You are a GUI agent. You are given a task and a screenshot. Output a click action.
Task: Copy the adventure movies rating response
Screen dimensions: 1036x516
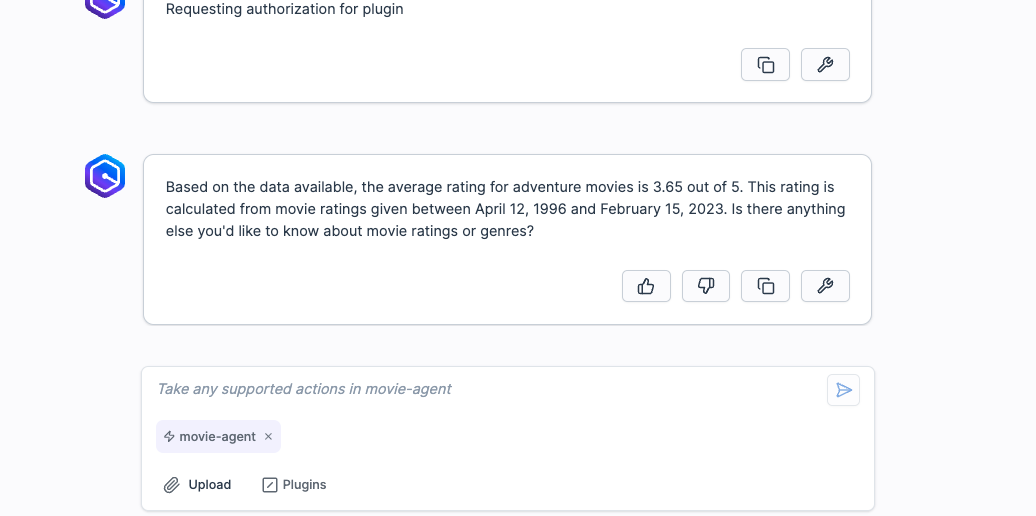766,286
